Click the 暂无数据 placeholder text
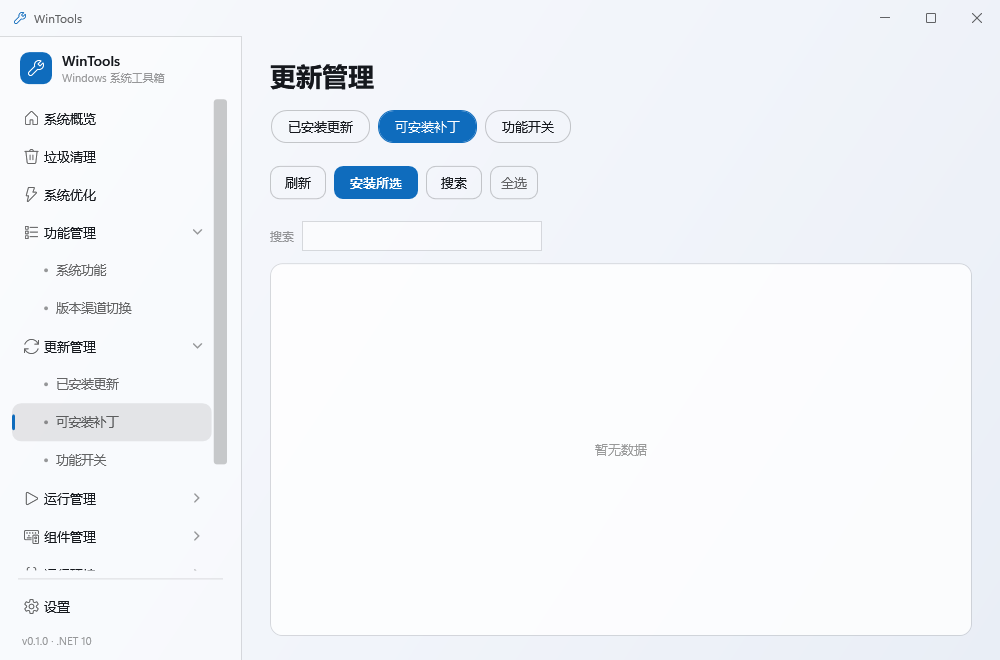Image resolution: width=1000 pixels, height=660 pixels. point(621,450)
